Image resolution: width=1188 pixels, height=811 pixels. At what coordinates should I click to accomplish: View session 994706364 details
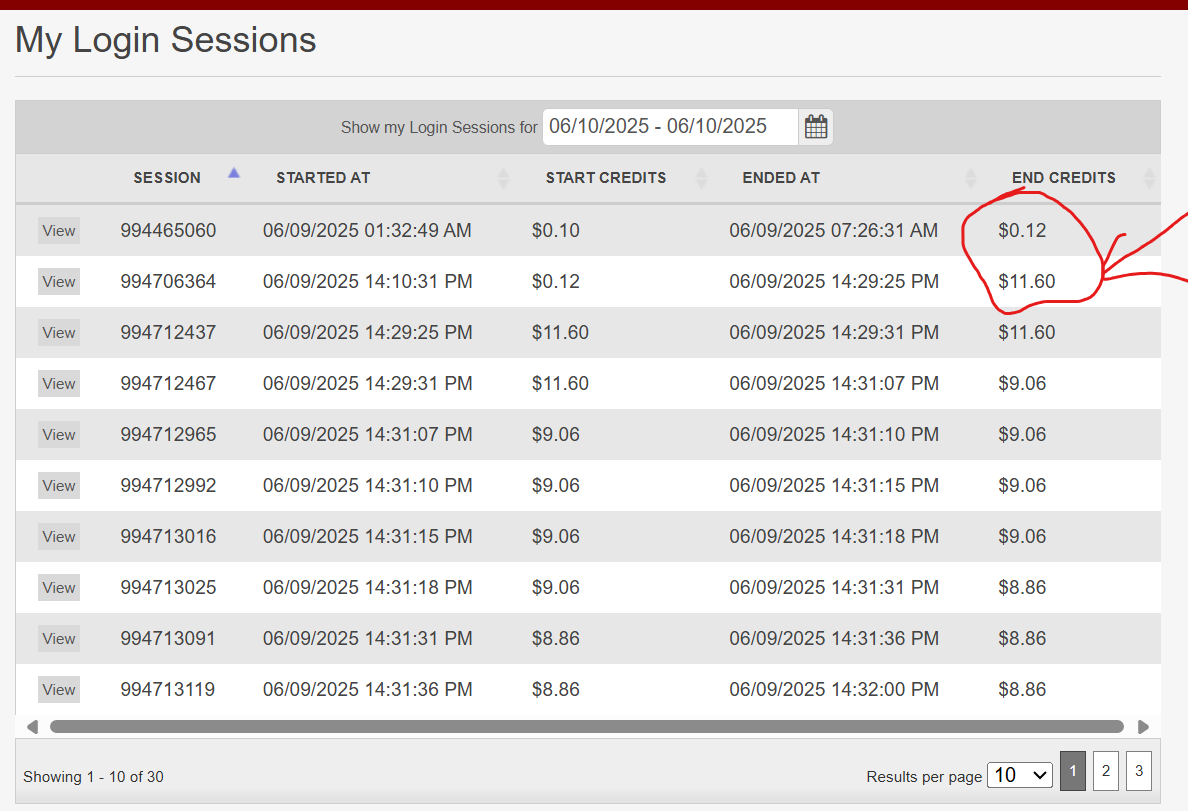(x=59, y=282)
